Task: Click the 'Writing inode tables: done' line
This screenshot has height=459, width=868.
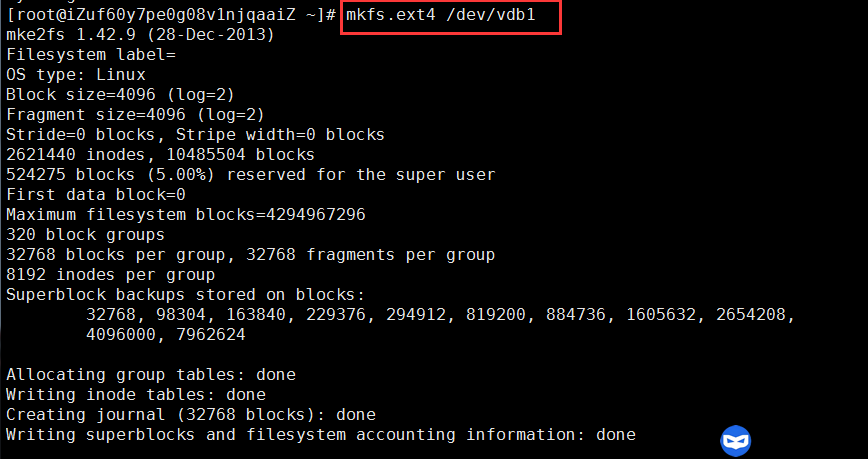Action: click(135, 395)
